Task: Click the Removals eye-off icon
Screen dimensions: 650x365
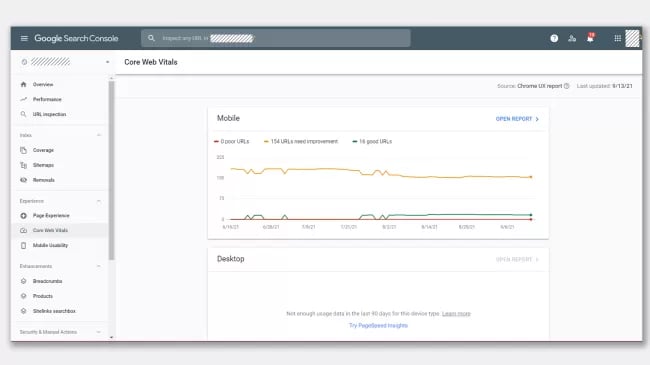Action: point(24,180)
